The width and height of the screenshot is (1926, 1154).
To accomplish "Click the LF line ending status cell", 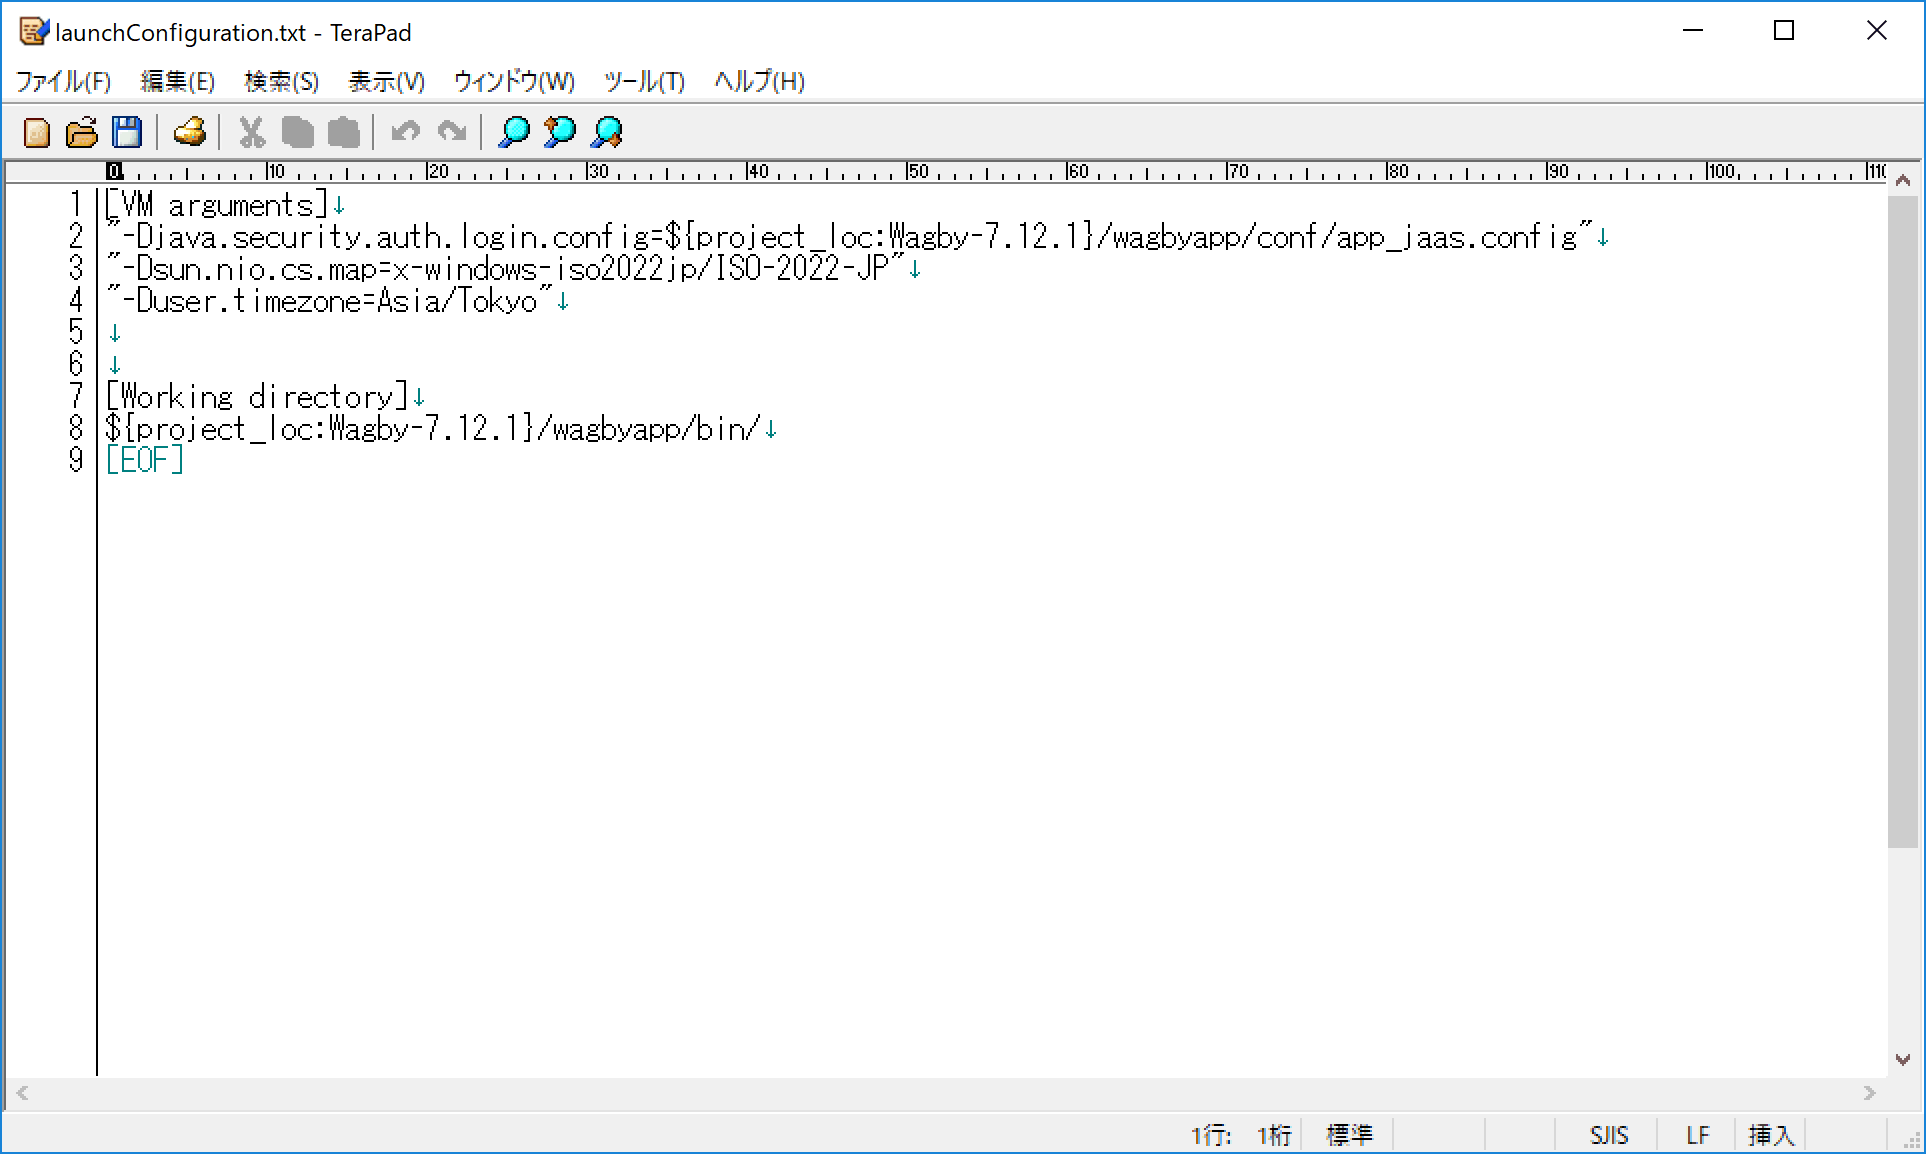I will pos(1697,1135).
